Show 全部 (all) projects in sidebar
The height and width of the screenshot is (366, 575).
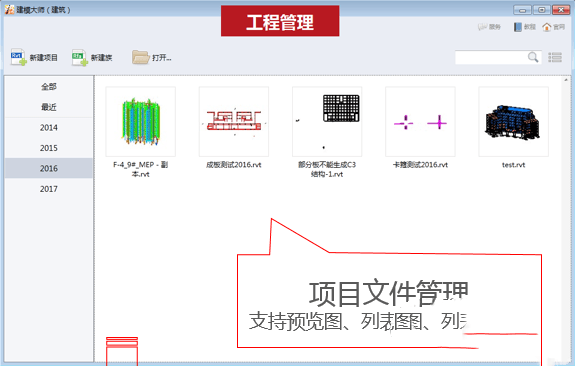click(x=49, y=87)
